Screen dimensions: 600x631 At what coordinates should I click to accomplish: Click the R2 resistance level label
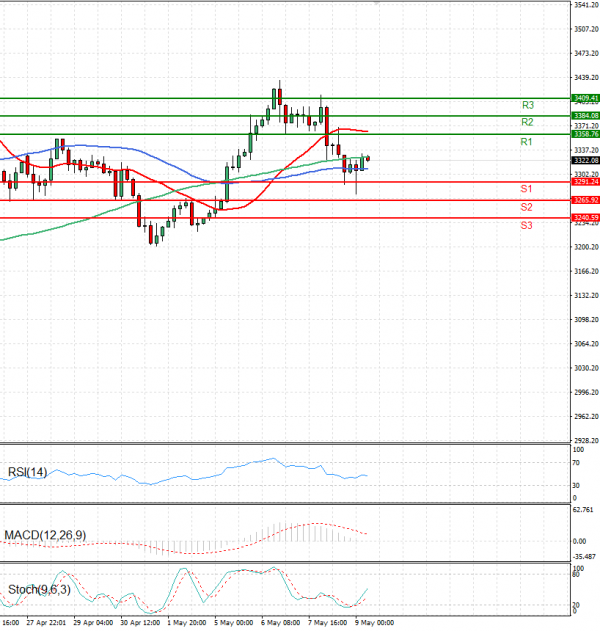coord(528,122)
